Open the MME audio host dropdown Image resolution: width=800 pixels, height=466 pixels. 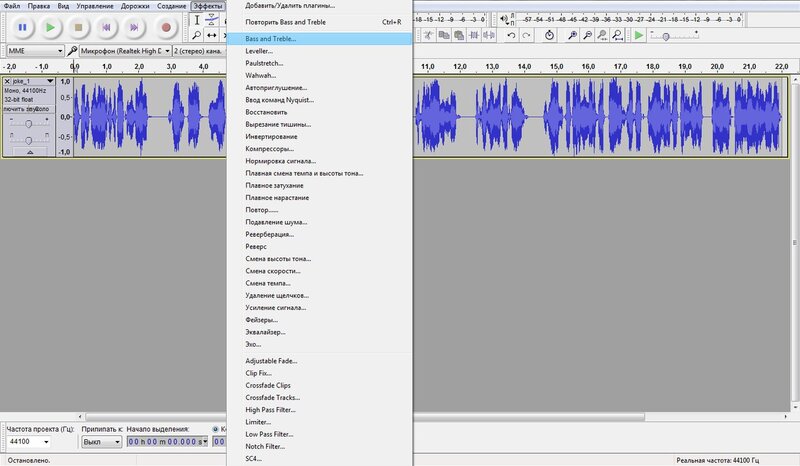click(x=36, y=50)
